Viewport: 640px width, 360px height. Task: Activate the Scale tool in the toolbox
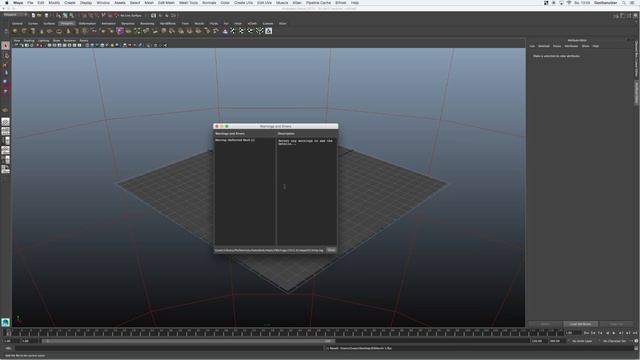point(5,91)
